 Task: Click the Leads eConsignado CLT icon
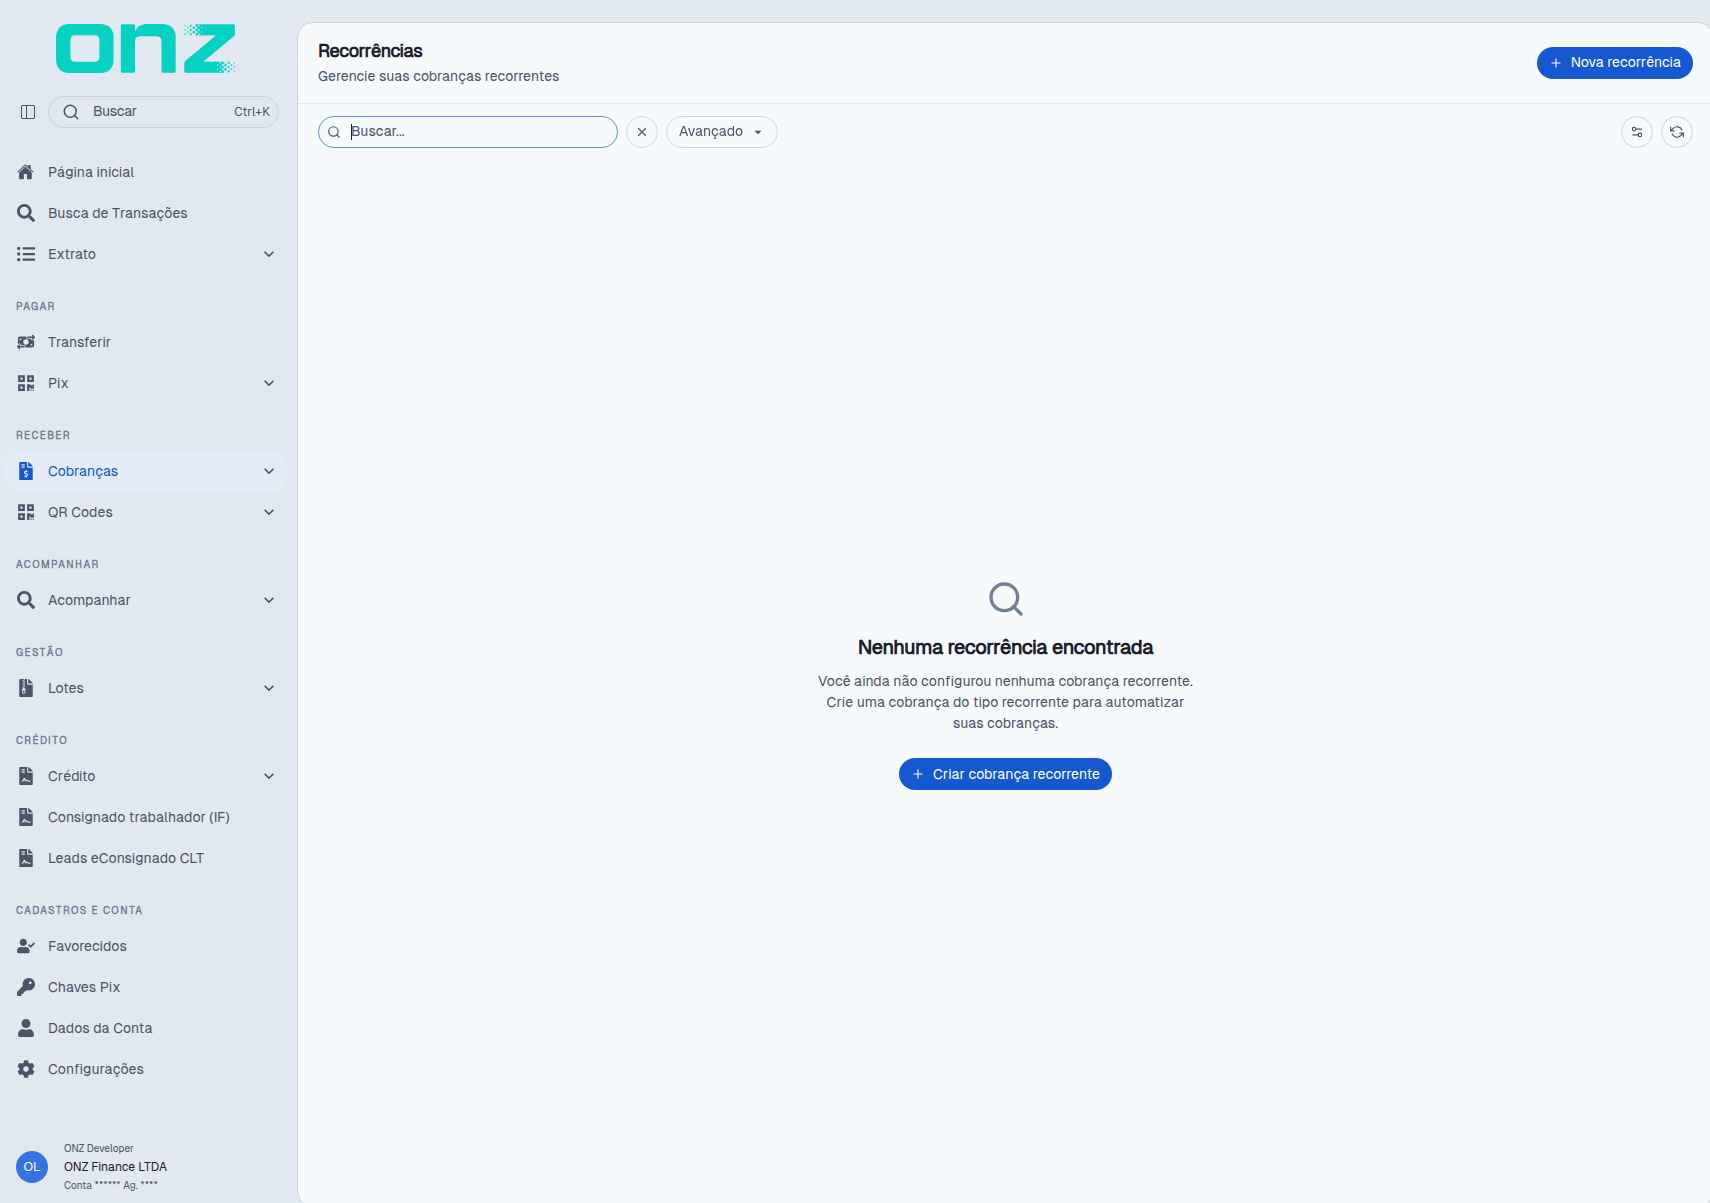tap(26, 858)
